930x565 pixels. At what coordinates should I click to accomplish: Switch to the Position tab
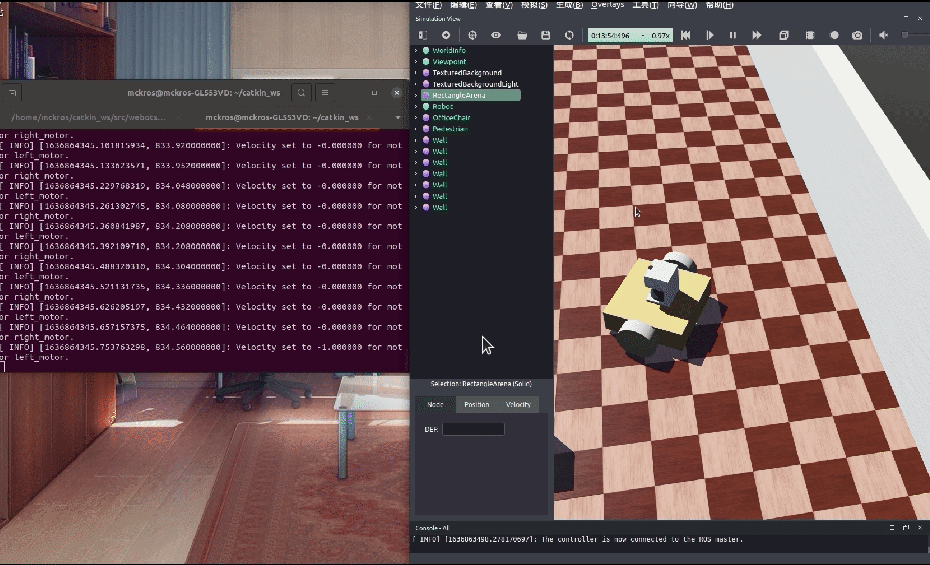click(477, 405)
